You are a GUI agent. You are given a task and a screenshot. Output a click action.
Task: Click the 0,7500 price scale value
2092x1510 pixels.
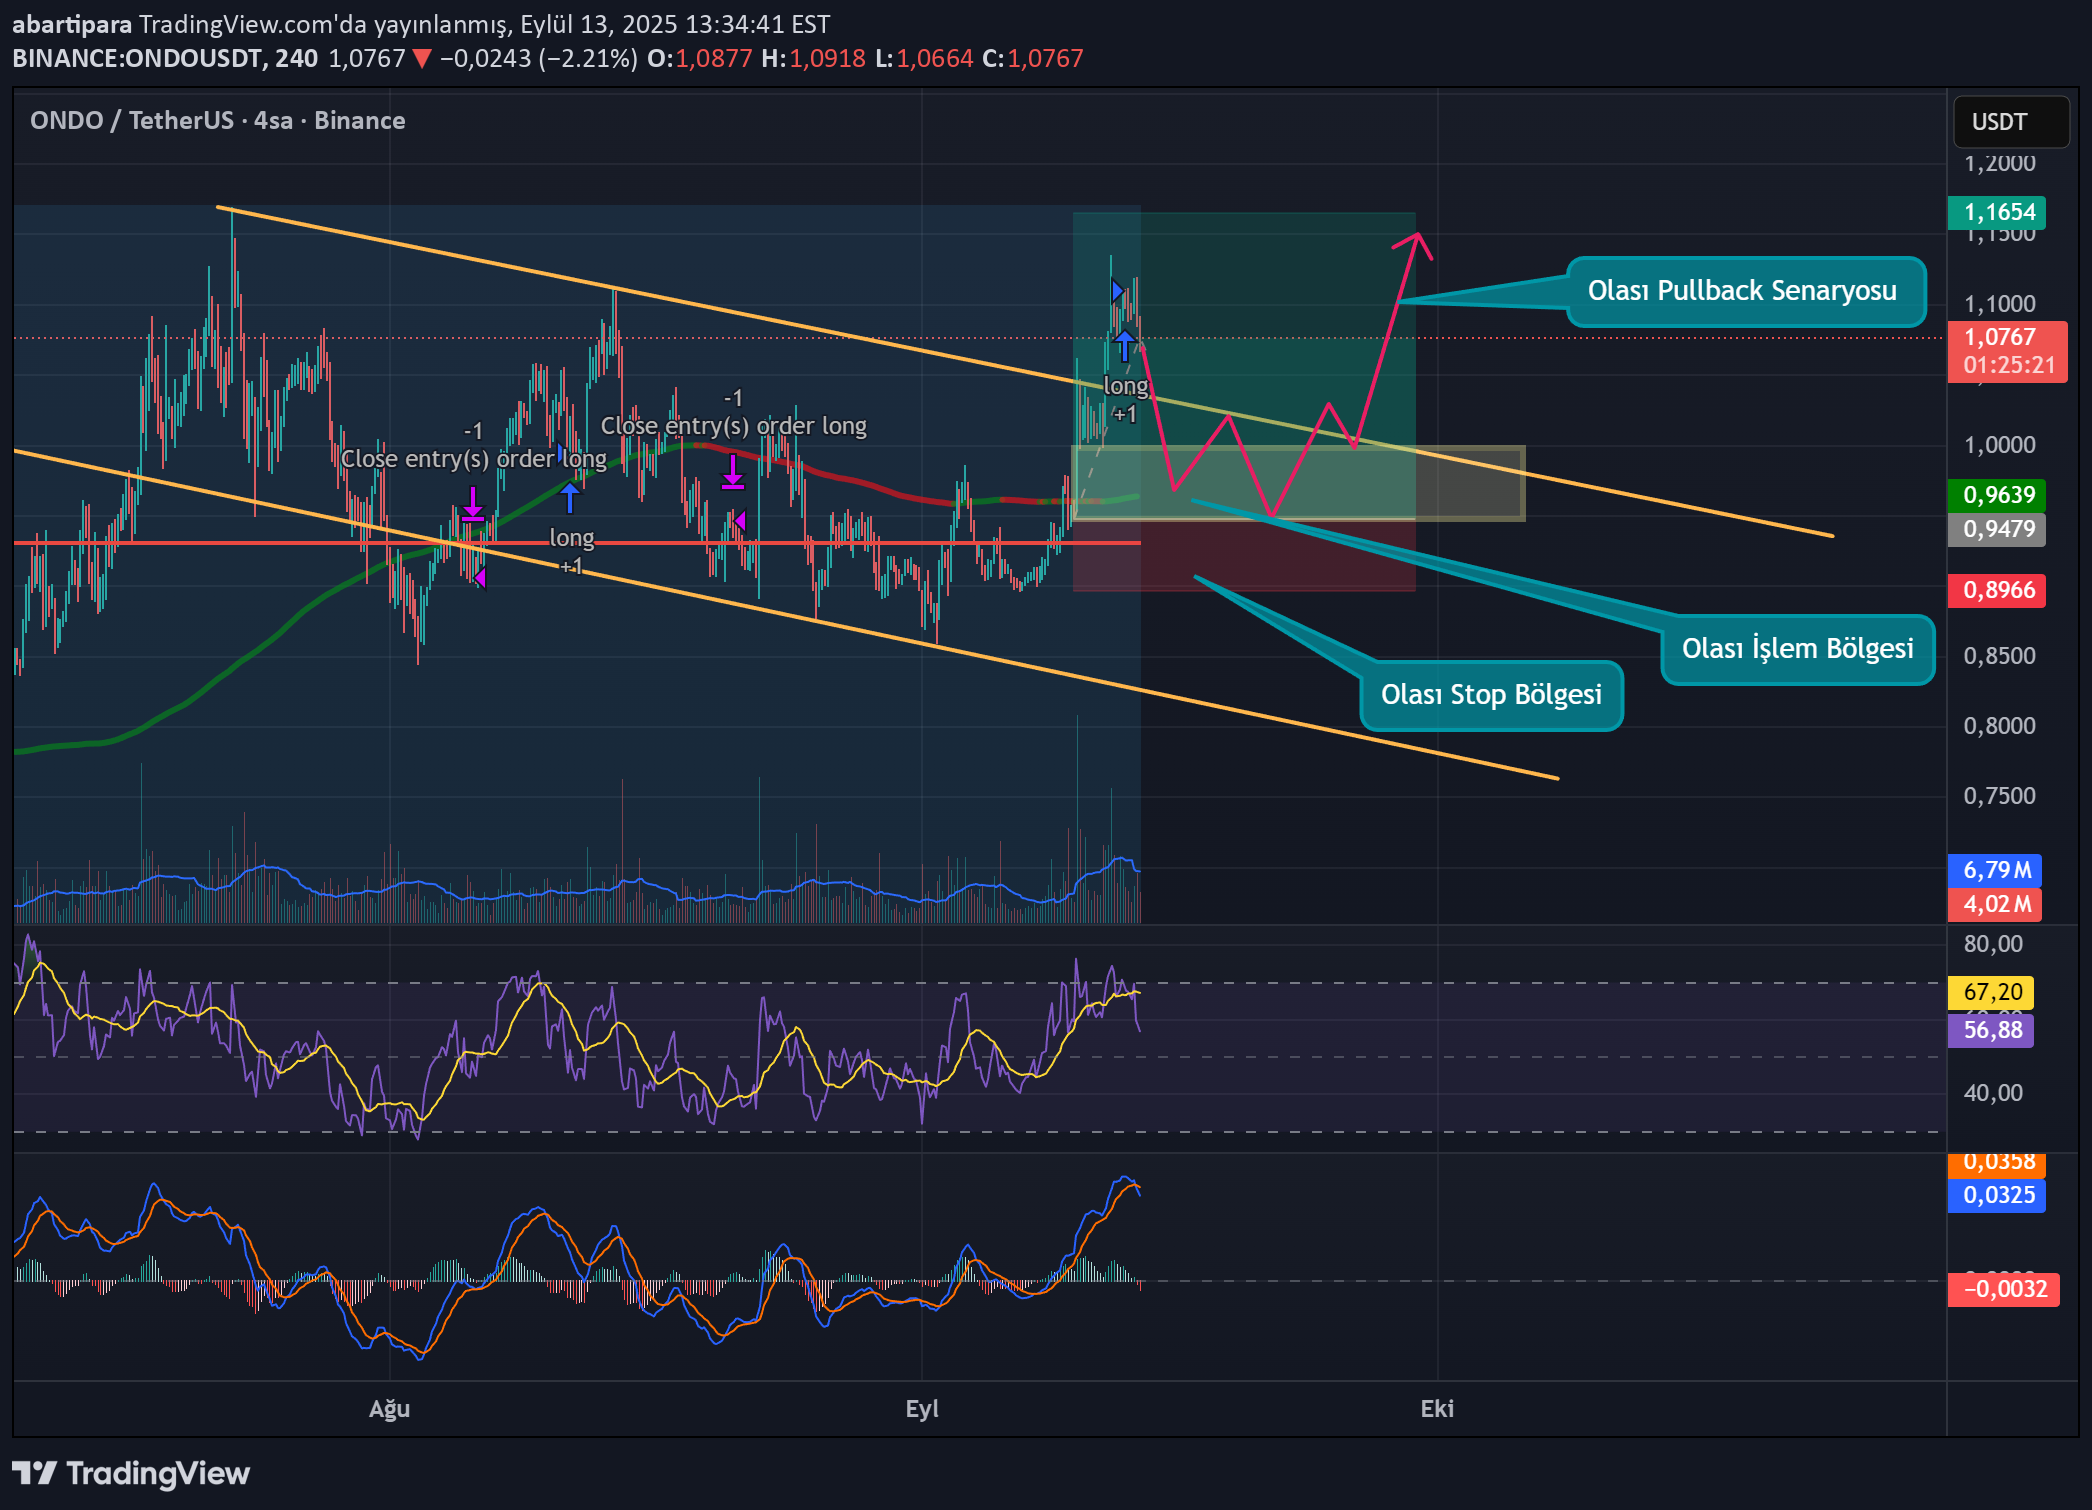(x=1999, y=796)
